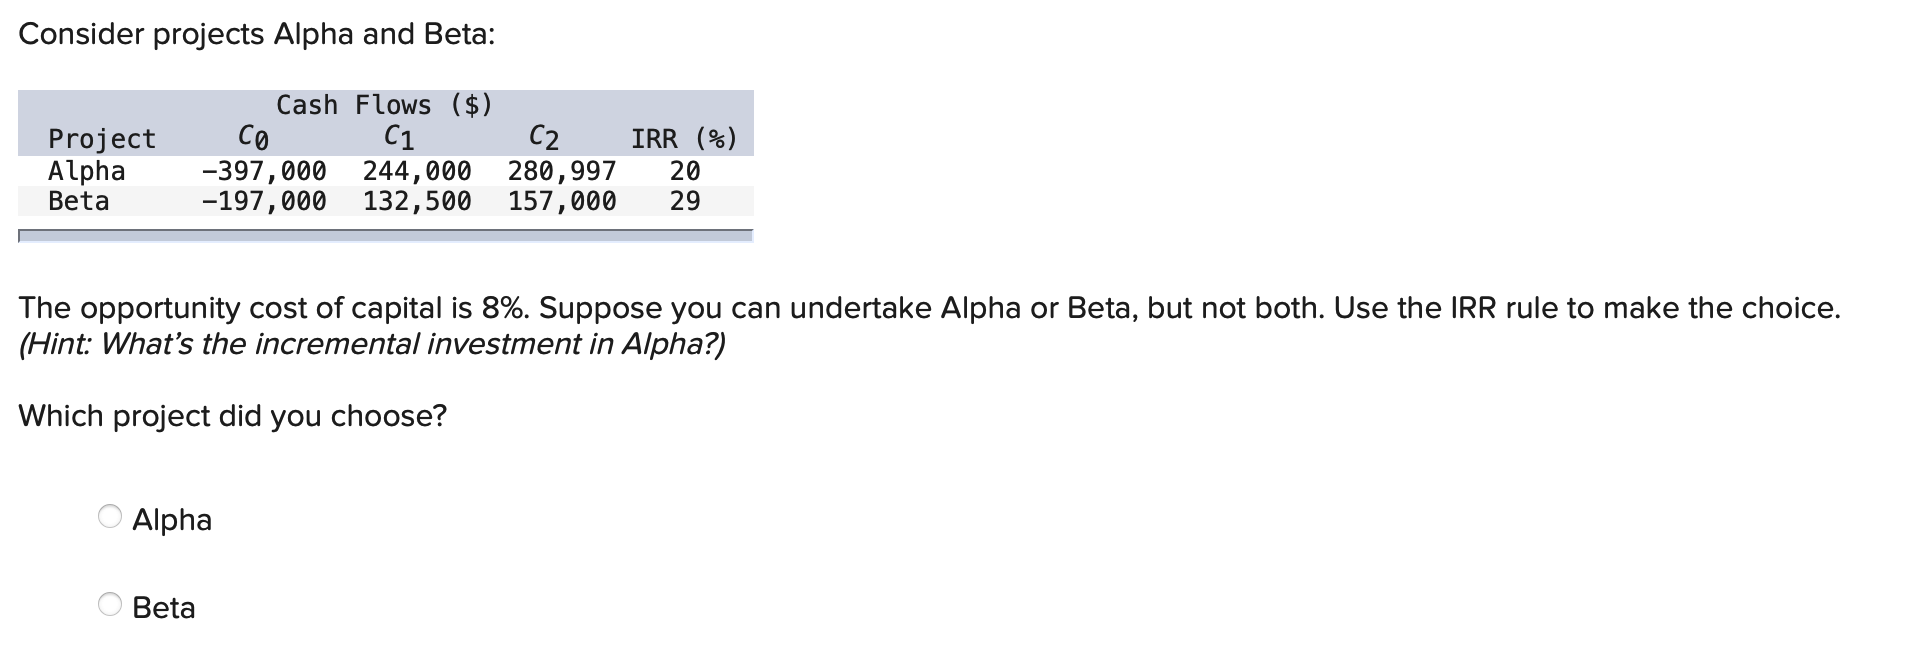
Task: Select the Beta row in the table
Action: [x=80, y=201]
